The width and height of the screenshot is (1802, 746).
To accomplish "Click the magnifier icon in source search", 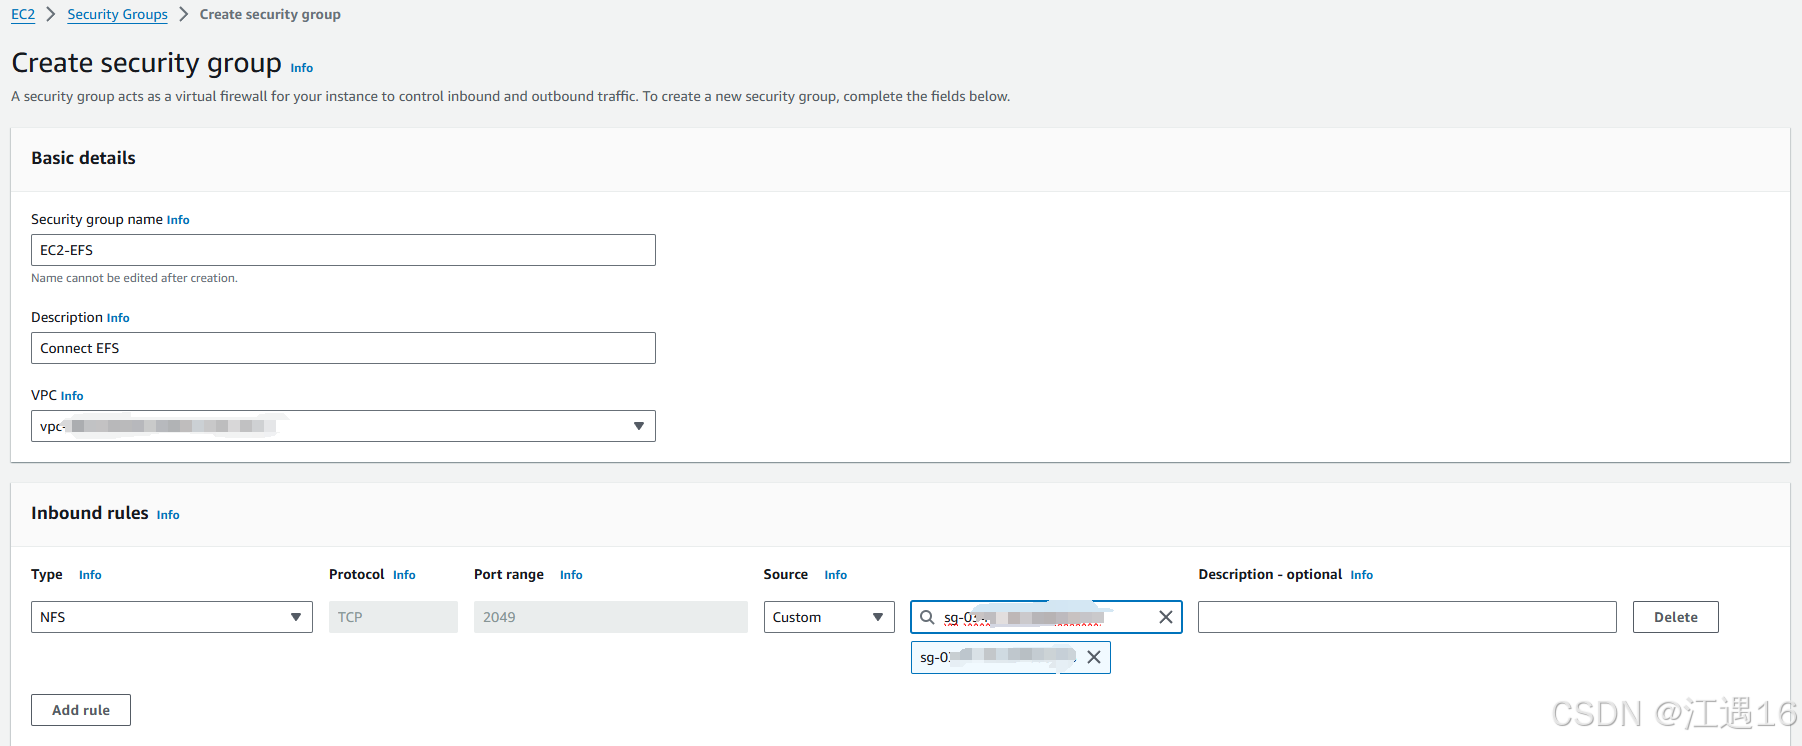I will pyautogui.click(x=927, y=617).
